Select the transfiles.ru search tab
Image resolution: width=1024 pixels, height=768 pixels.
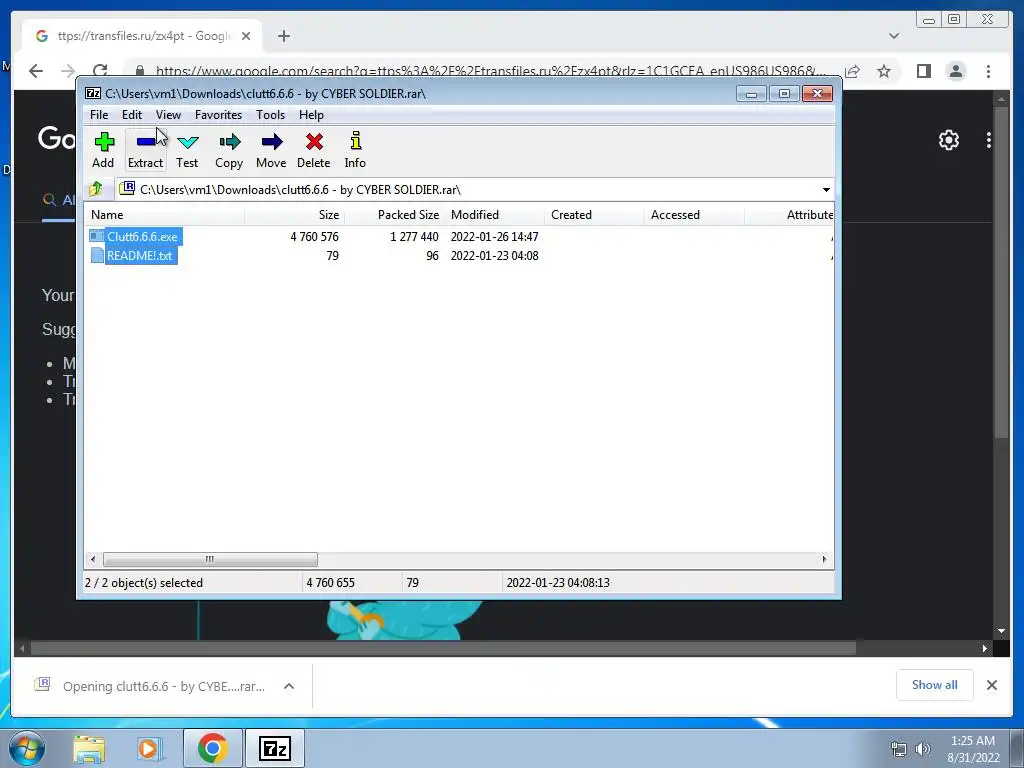[x=142, y=36]
